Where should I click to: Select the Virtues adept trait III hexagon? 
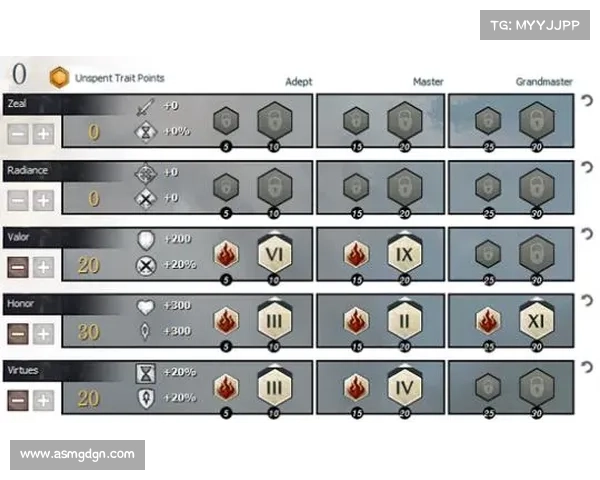click(x=275, y=388)
